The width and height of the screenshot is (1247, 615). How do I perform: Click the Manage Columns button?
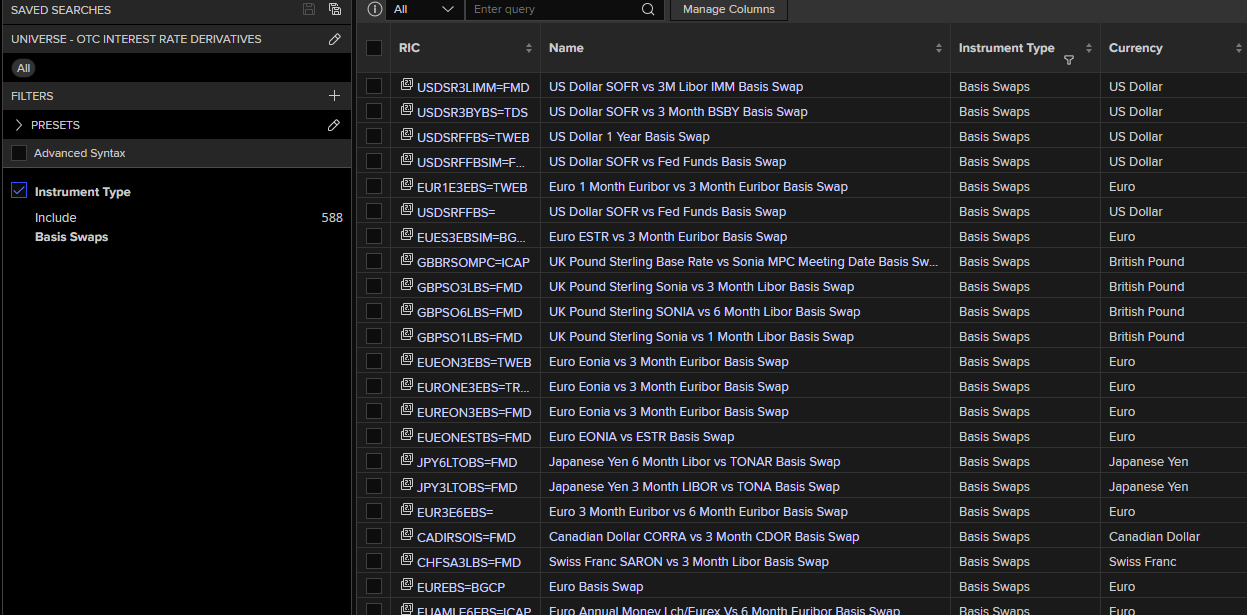729,9
